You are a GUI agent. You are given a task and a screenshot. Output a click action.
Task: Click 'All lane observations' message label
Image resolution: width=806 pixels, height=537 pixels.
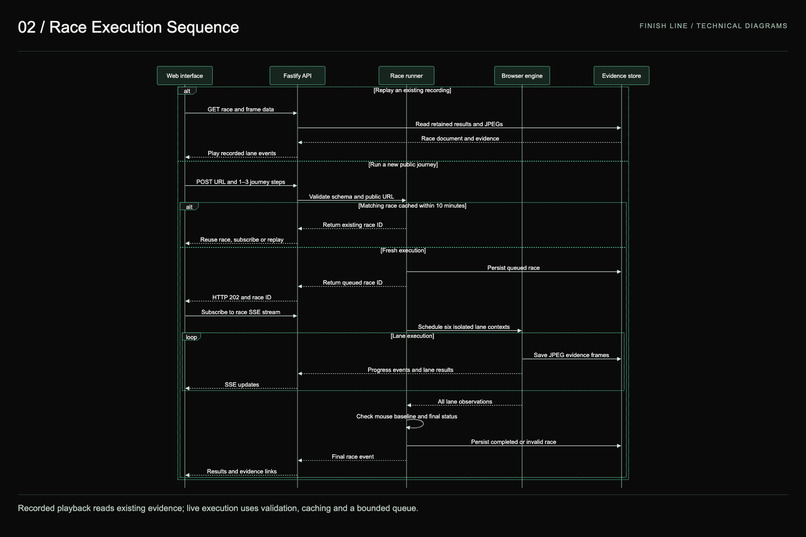pyautogui.click(x=465, y=401)
